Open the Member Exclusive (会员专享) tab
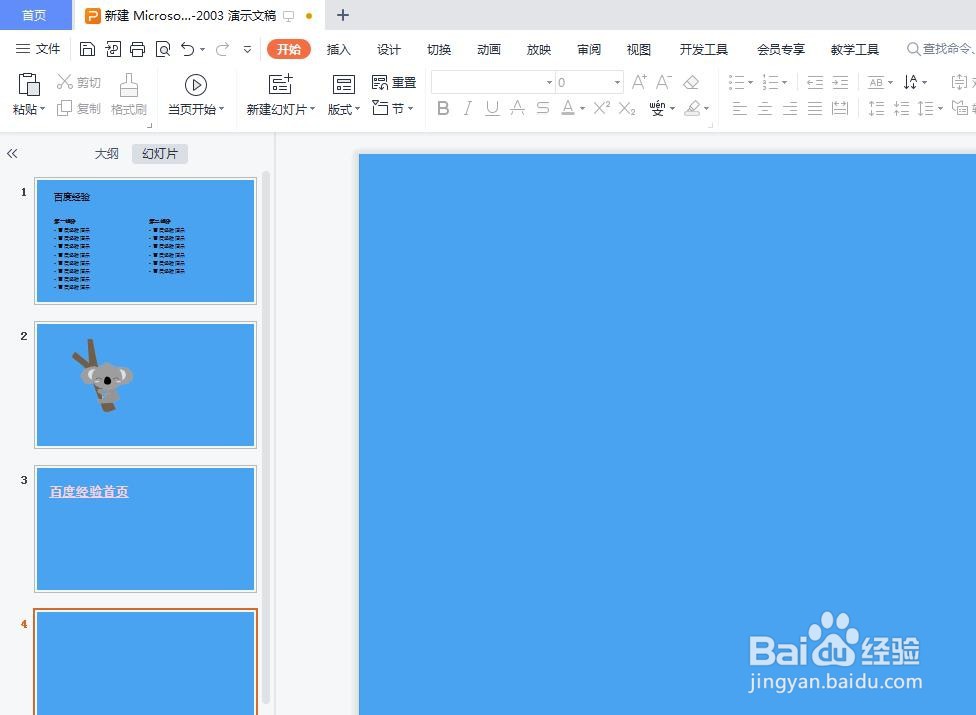This screenshot has height=715, width=976. coord(781,49)
